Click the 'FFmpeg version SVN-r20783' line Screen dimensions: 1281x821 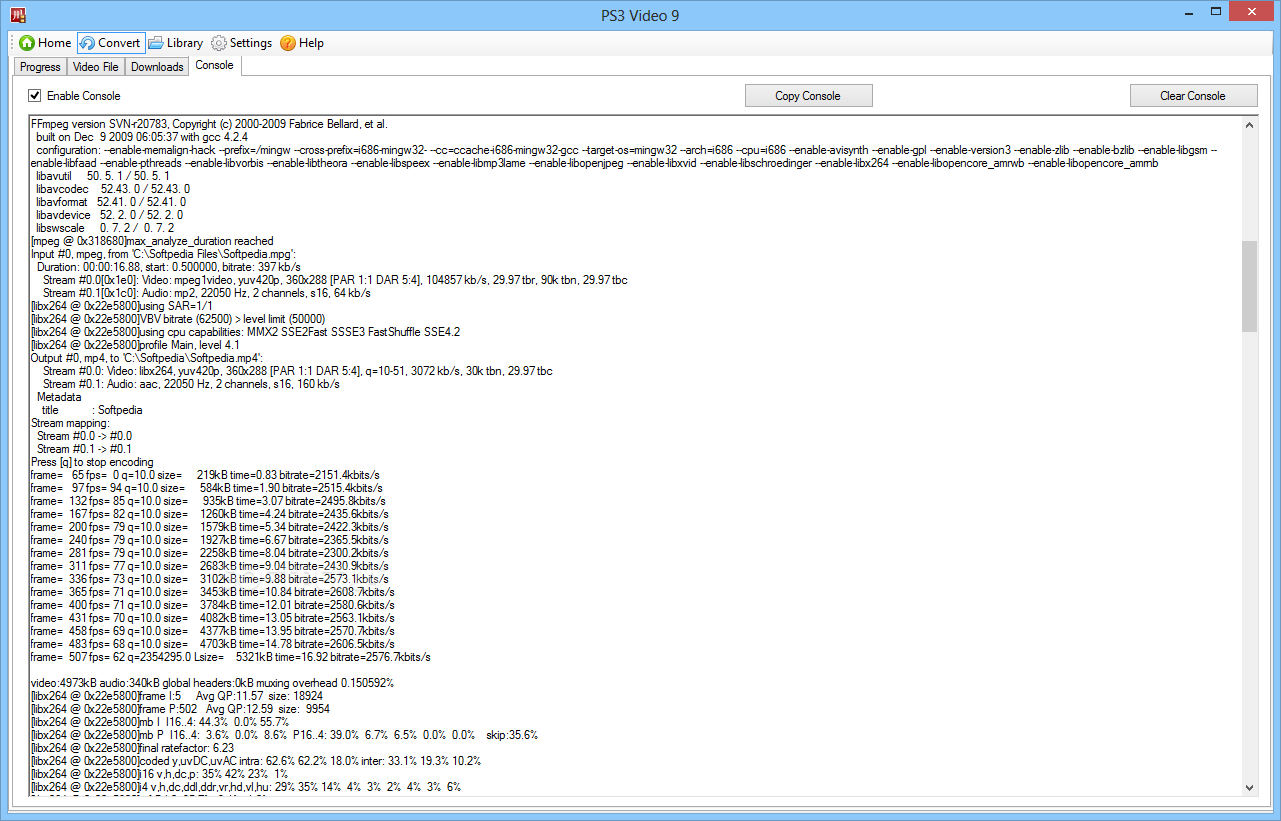[x=209, y=124]
